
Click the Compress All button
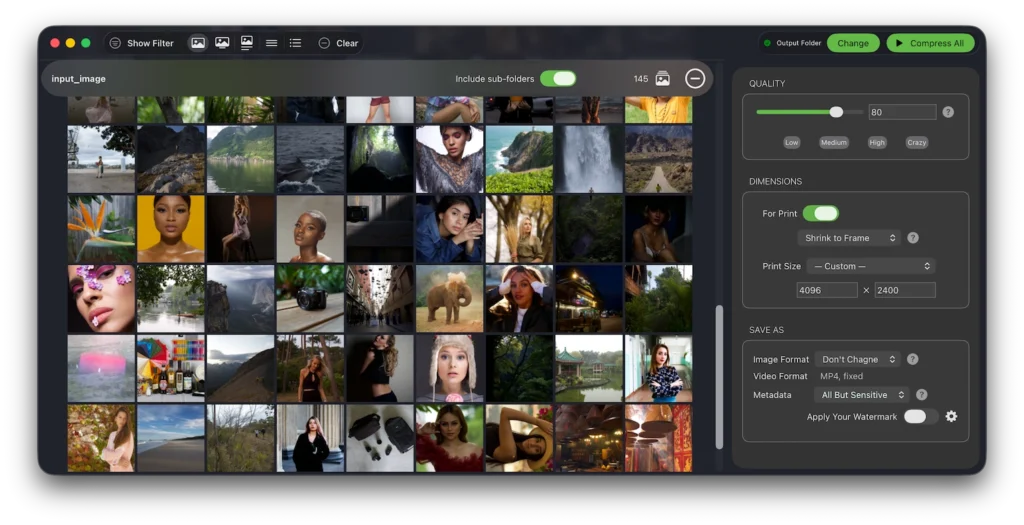click(x=931, y=43)
